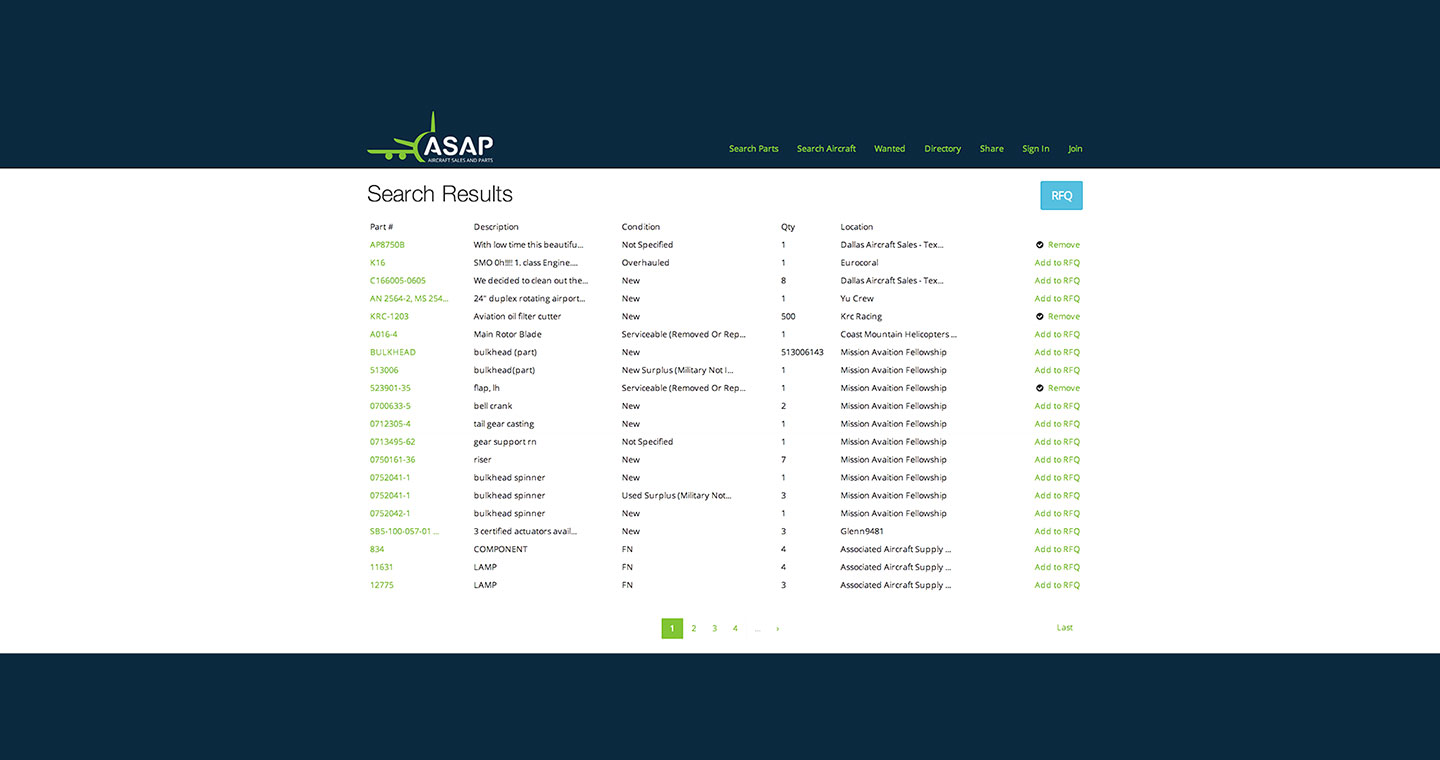Image resolution: width=1440 pixels, height=760 pixels.
Task: Click checkmark icon beside AP8750B Remove
Action: point(1040,245)
